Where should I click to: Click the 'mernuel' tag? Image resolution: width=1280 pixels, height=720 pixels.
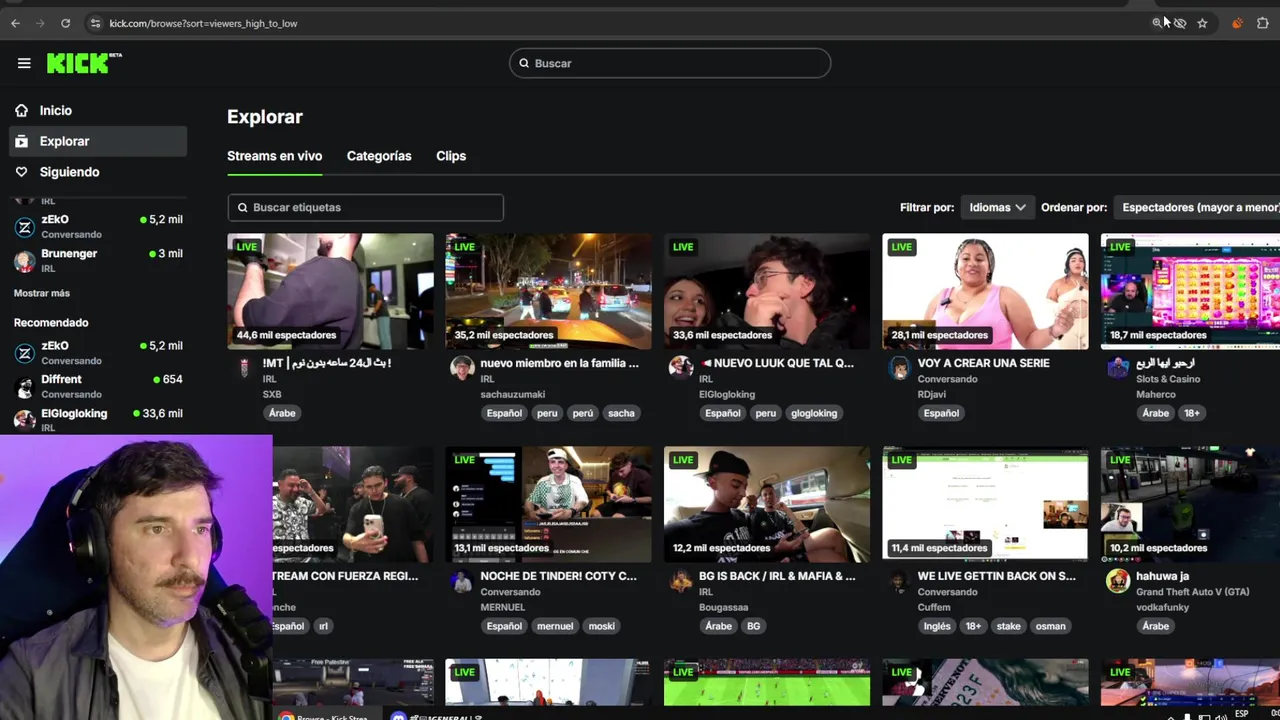[x=555, y=626]
